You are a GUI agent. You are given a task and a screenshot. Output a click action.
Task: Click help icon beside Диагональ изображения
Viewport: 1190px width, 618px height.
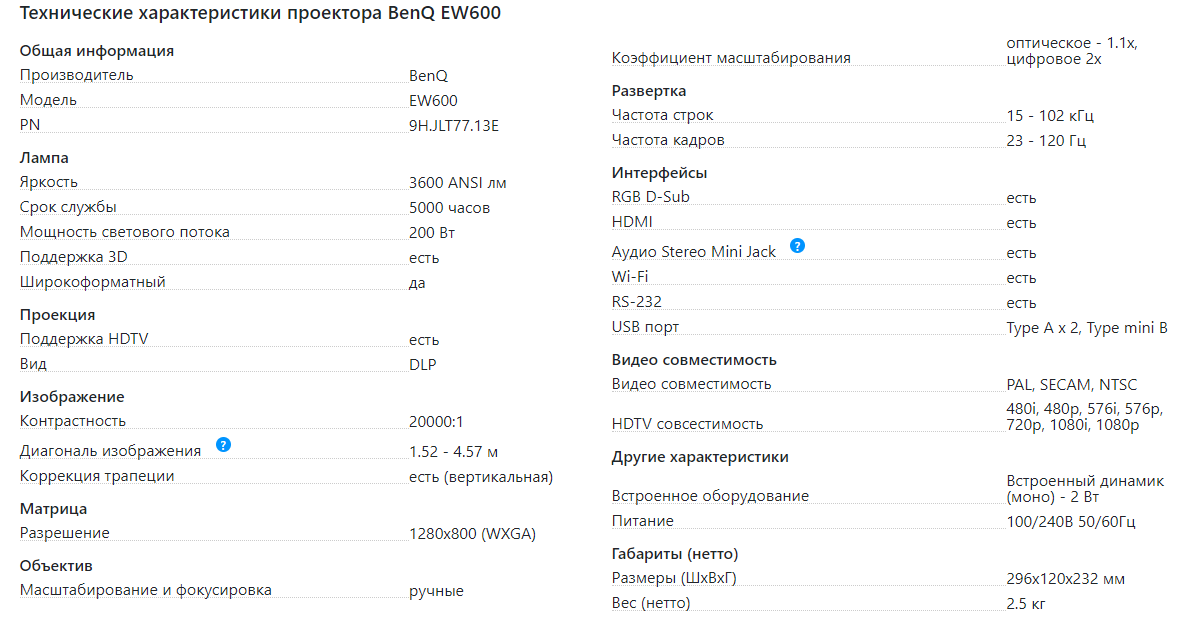point(223,445)
